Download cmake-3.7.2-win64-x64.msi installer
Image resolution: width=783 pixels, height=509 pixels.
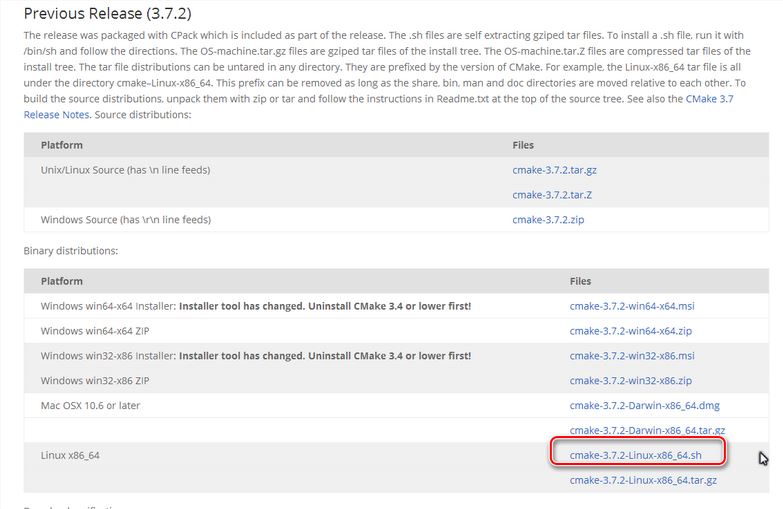point(632,306)
